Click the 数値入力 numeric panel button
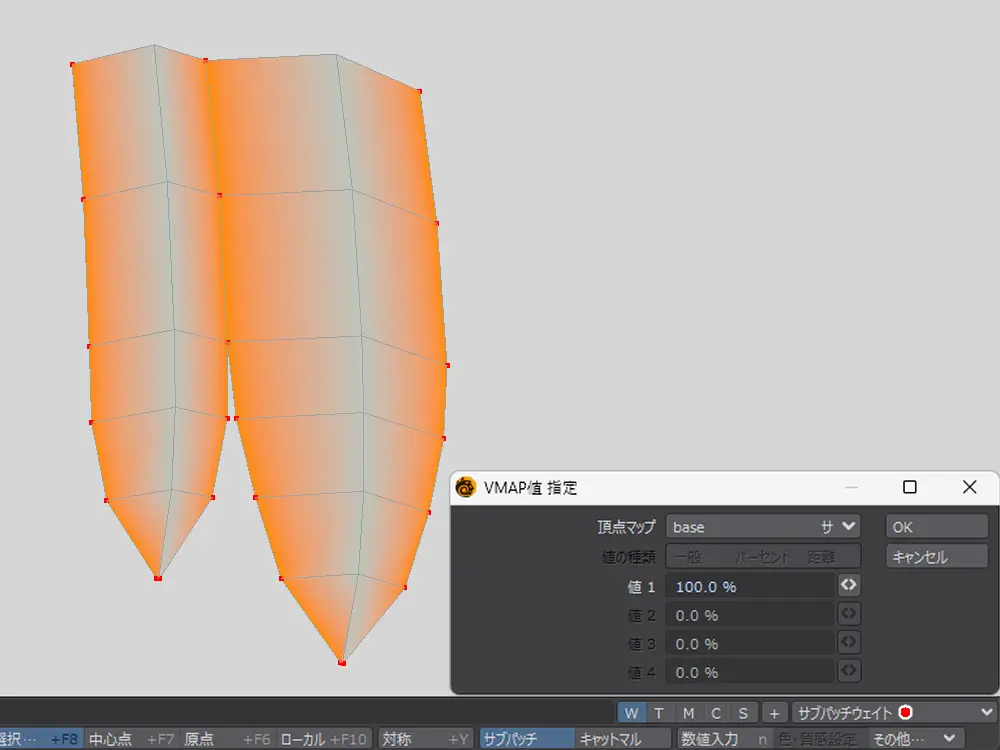This screenshot has width=1000, height=750. (x=722, y=739)
